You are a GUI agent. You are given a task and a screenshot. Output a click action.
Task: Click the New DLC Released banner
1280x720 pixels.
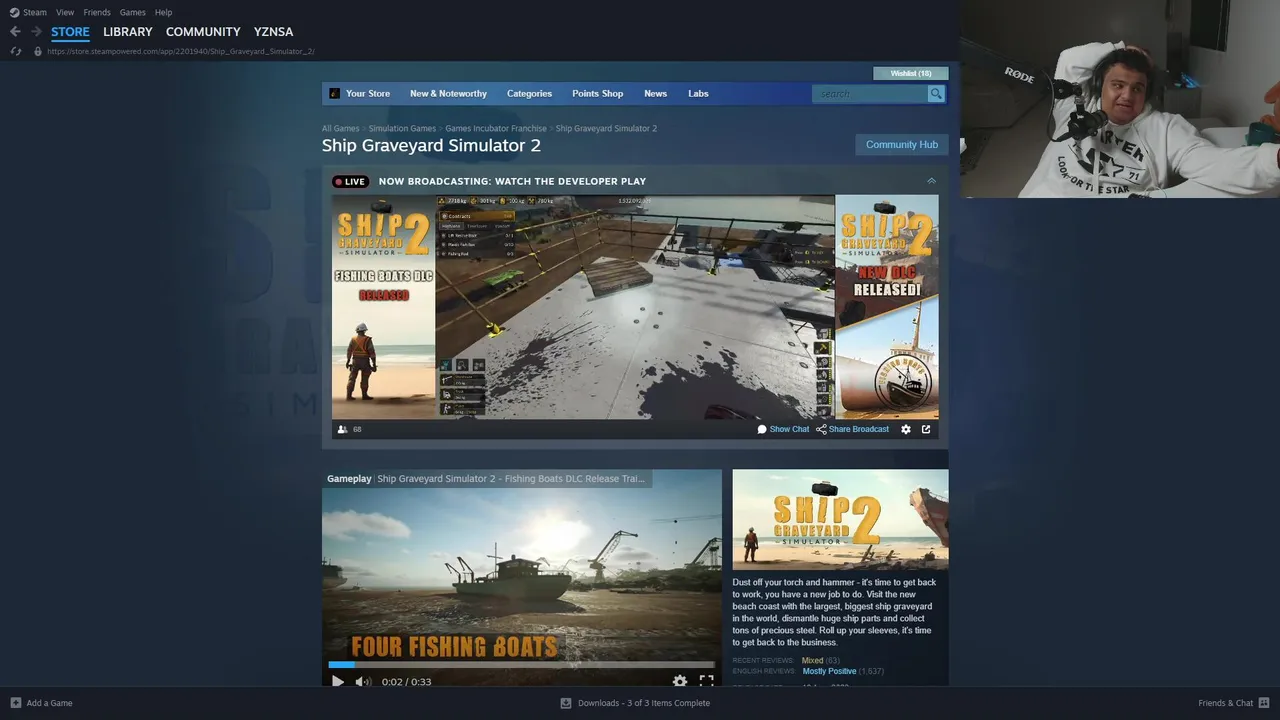pos(887,307)
